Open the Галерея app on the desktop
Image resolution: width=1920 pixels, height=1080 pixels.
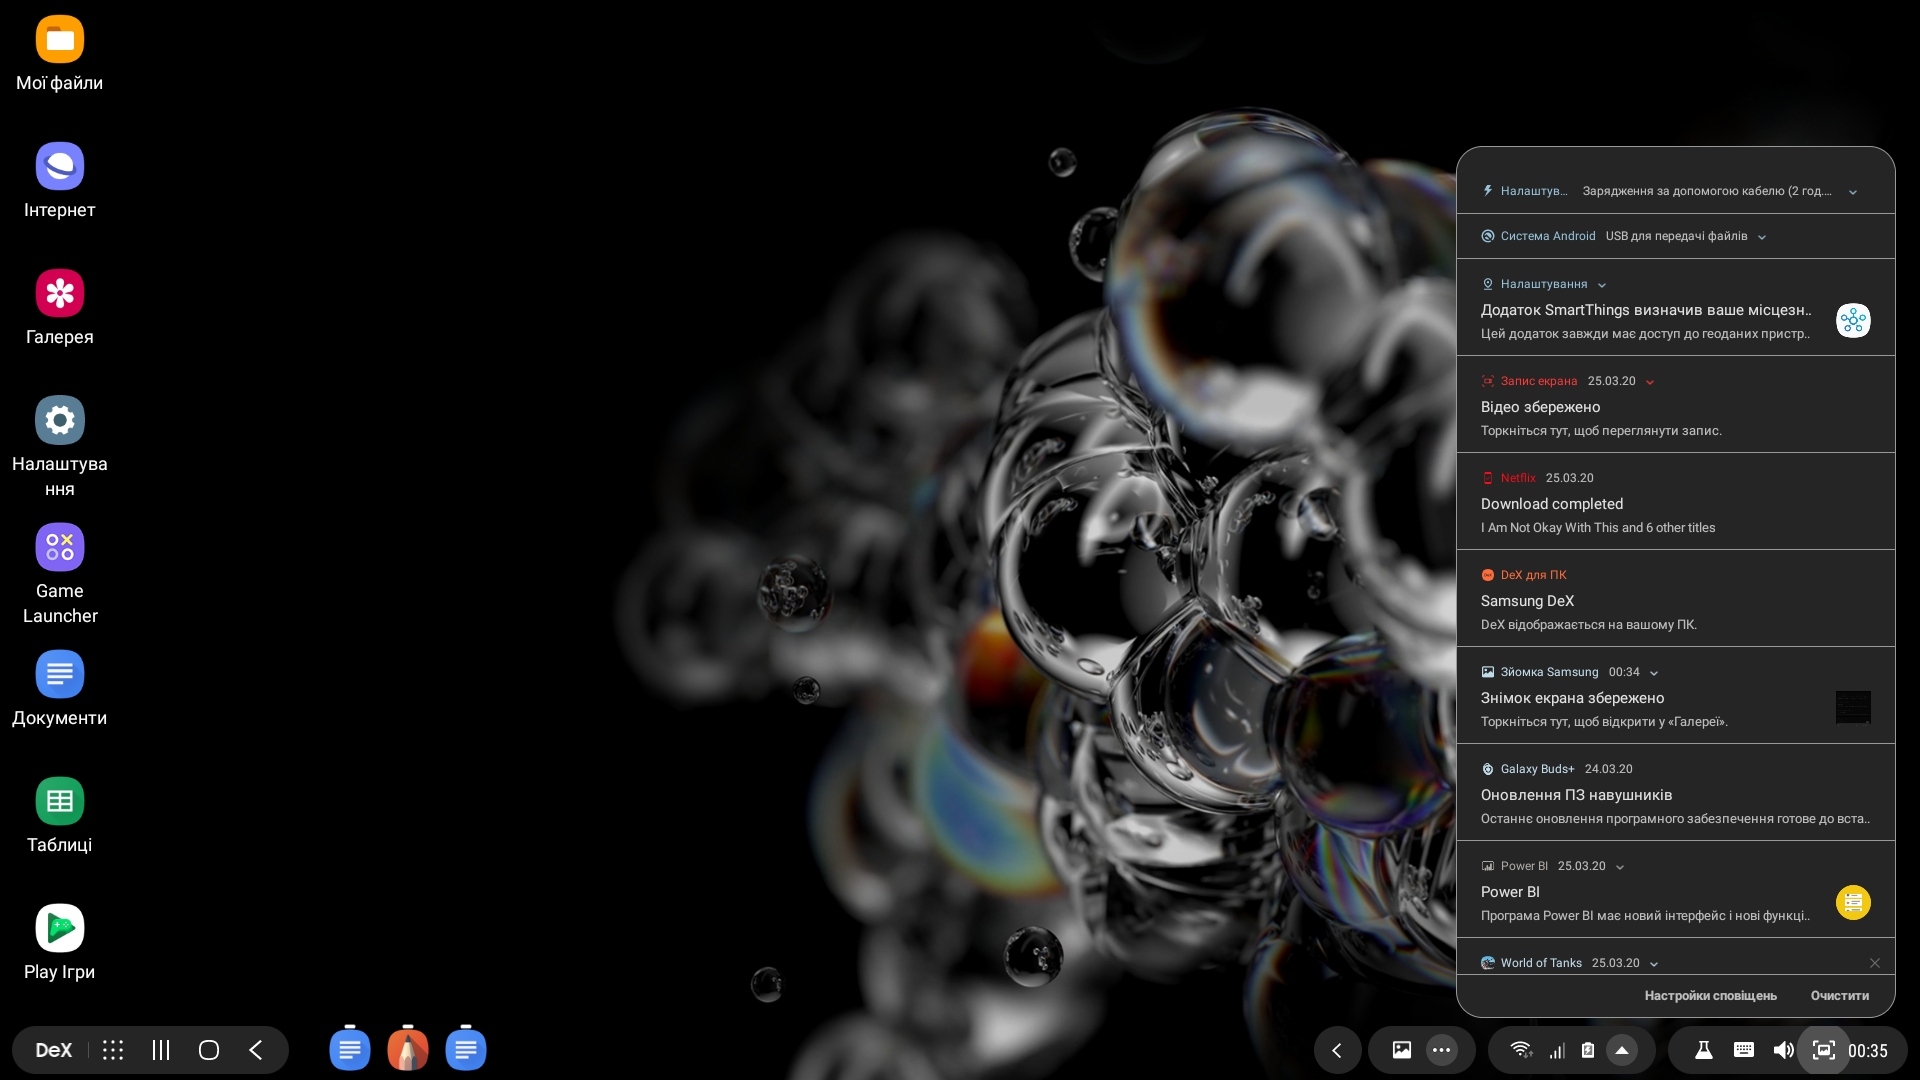click(59, 292)
